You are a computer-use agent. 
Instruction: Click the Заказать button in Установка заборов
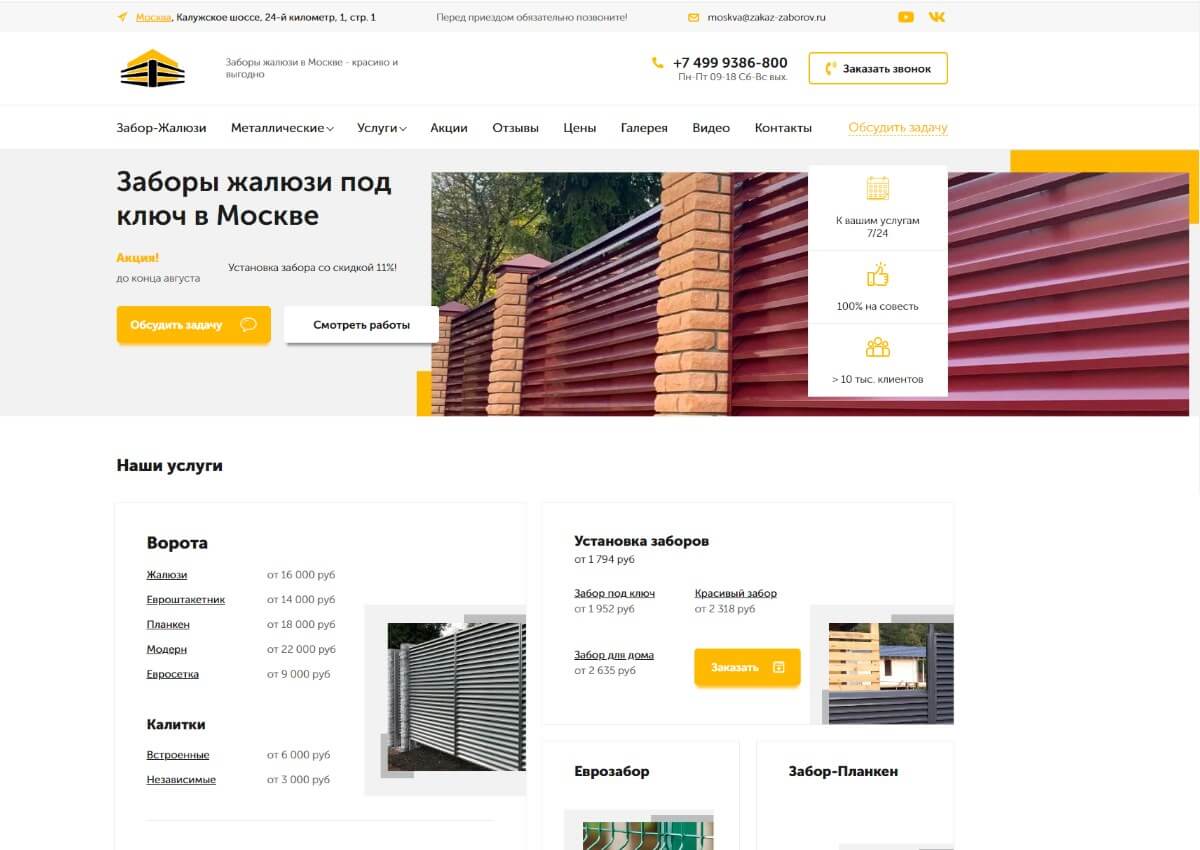pos(747,667)
